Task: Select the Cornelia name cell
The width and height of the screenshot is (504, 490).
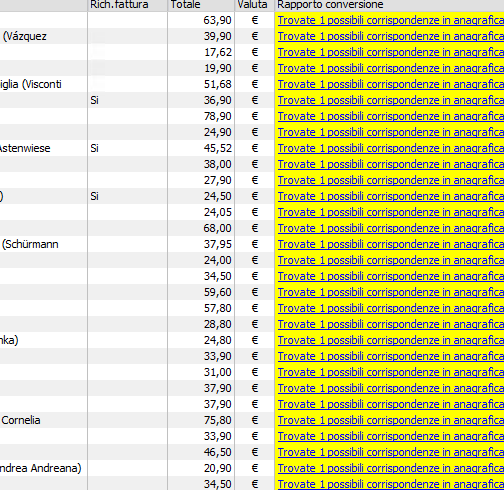Action: [43, 420]
